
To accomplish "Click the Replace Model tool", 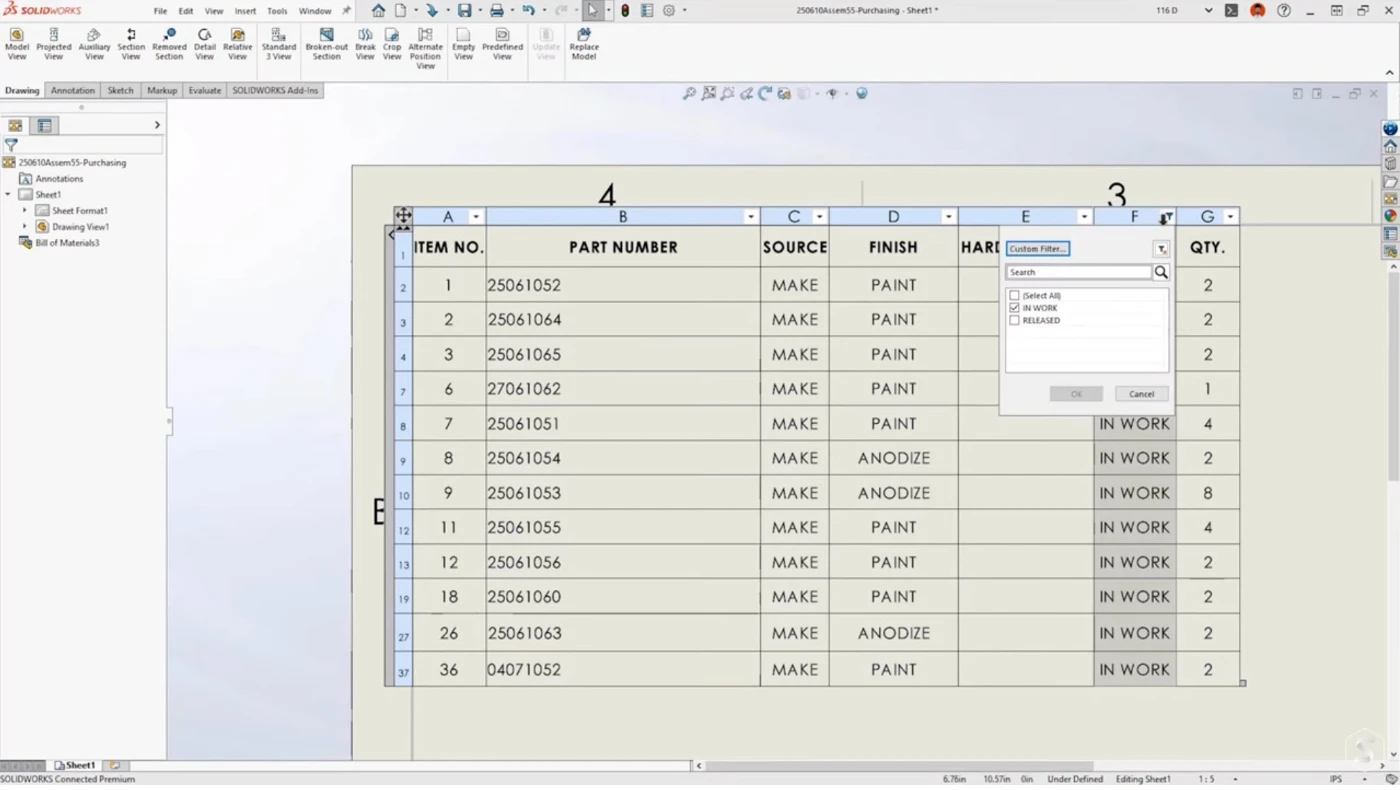I will coord(583,45).
